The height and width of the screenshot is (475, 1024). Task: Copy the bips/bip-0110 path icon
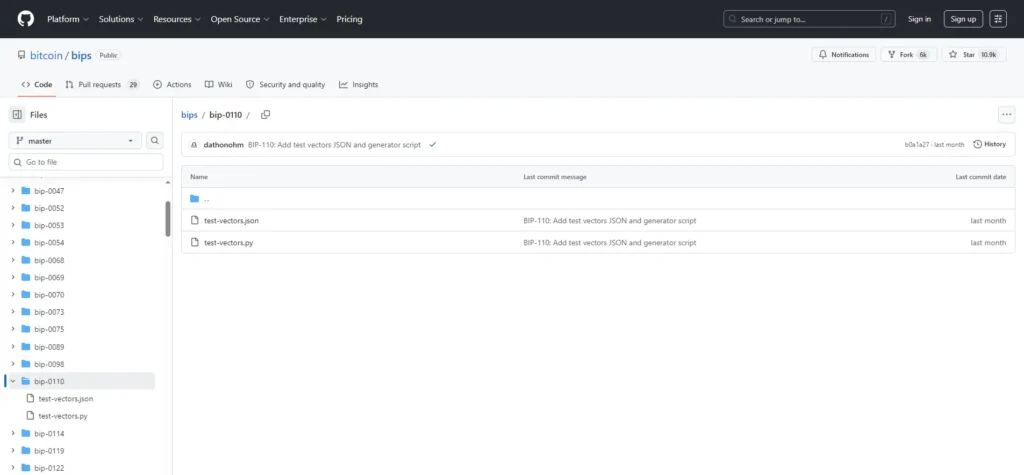(265, 115)
